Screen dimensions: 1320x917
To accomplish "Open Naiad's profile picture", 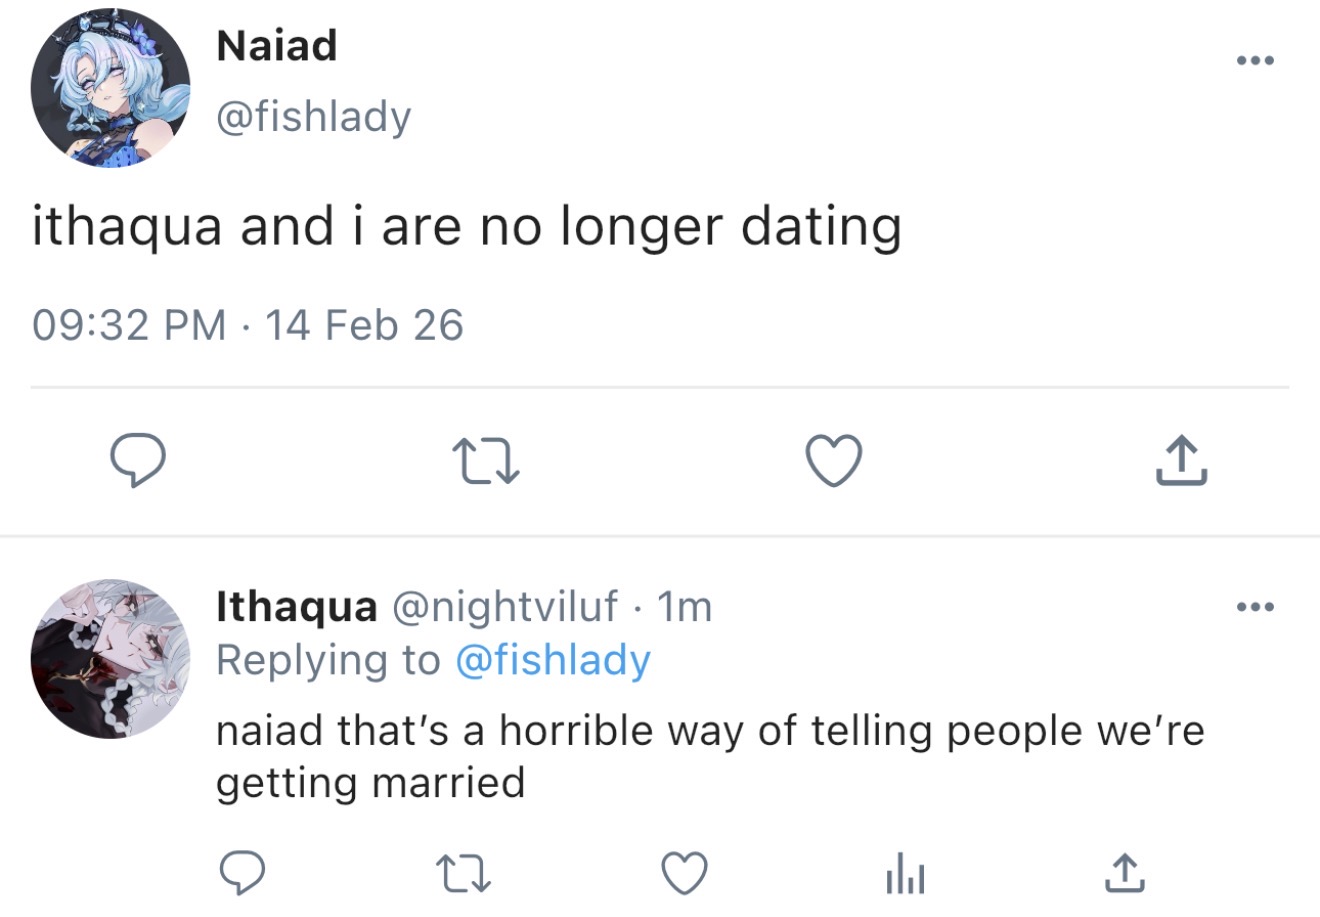I will 110,87.
